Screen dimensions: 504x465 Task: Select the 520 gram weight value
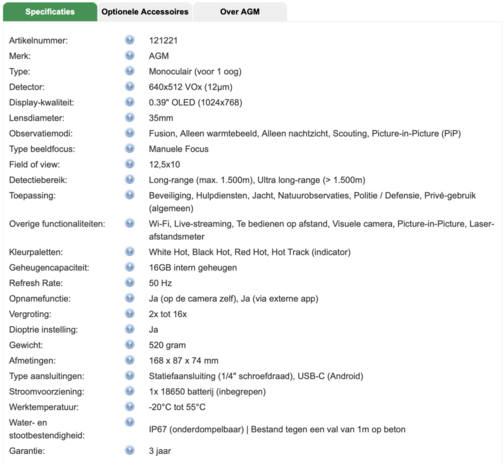click(x=167, y=345)
